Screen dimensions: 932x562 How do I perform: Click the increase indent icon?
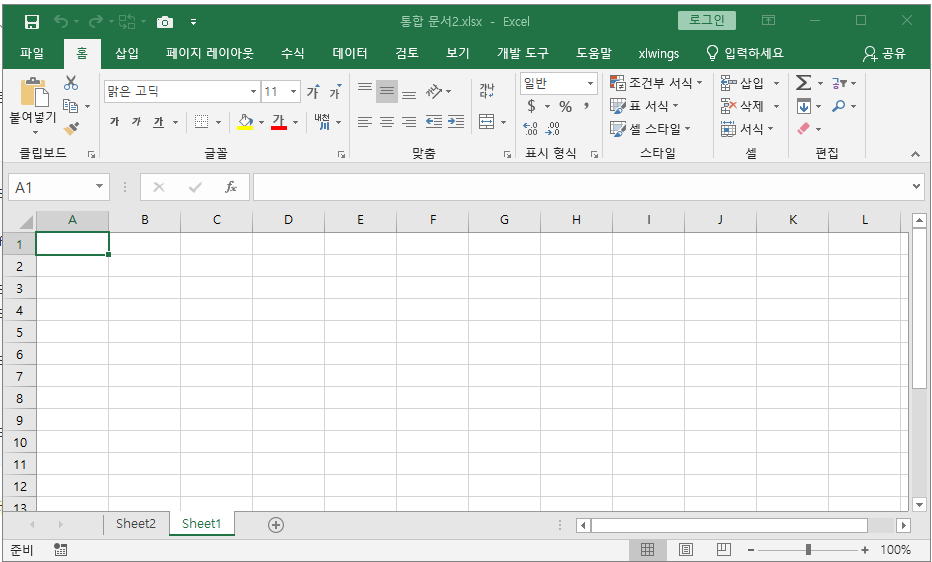pos(456,122)
